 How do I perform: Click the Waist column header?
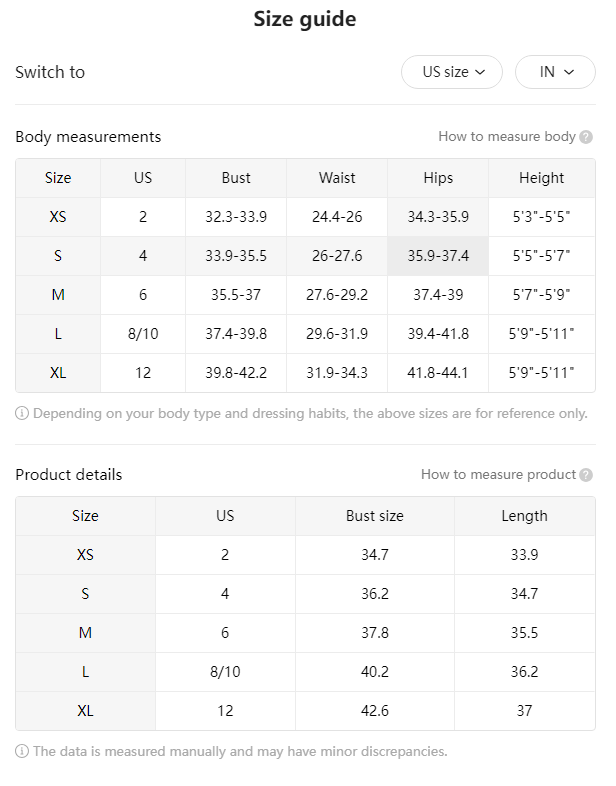[x=337, y=178]
